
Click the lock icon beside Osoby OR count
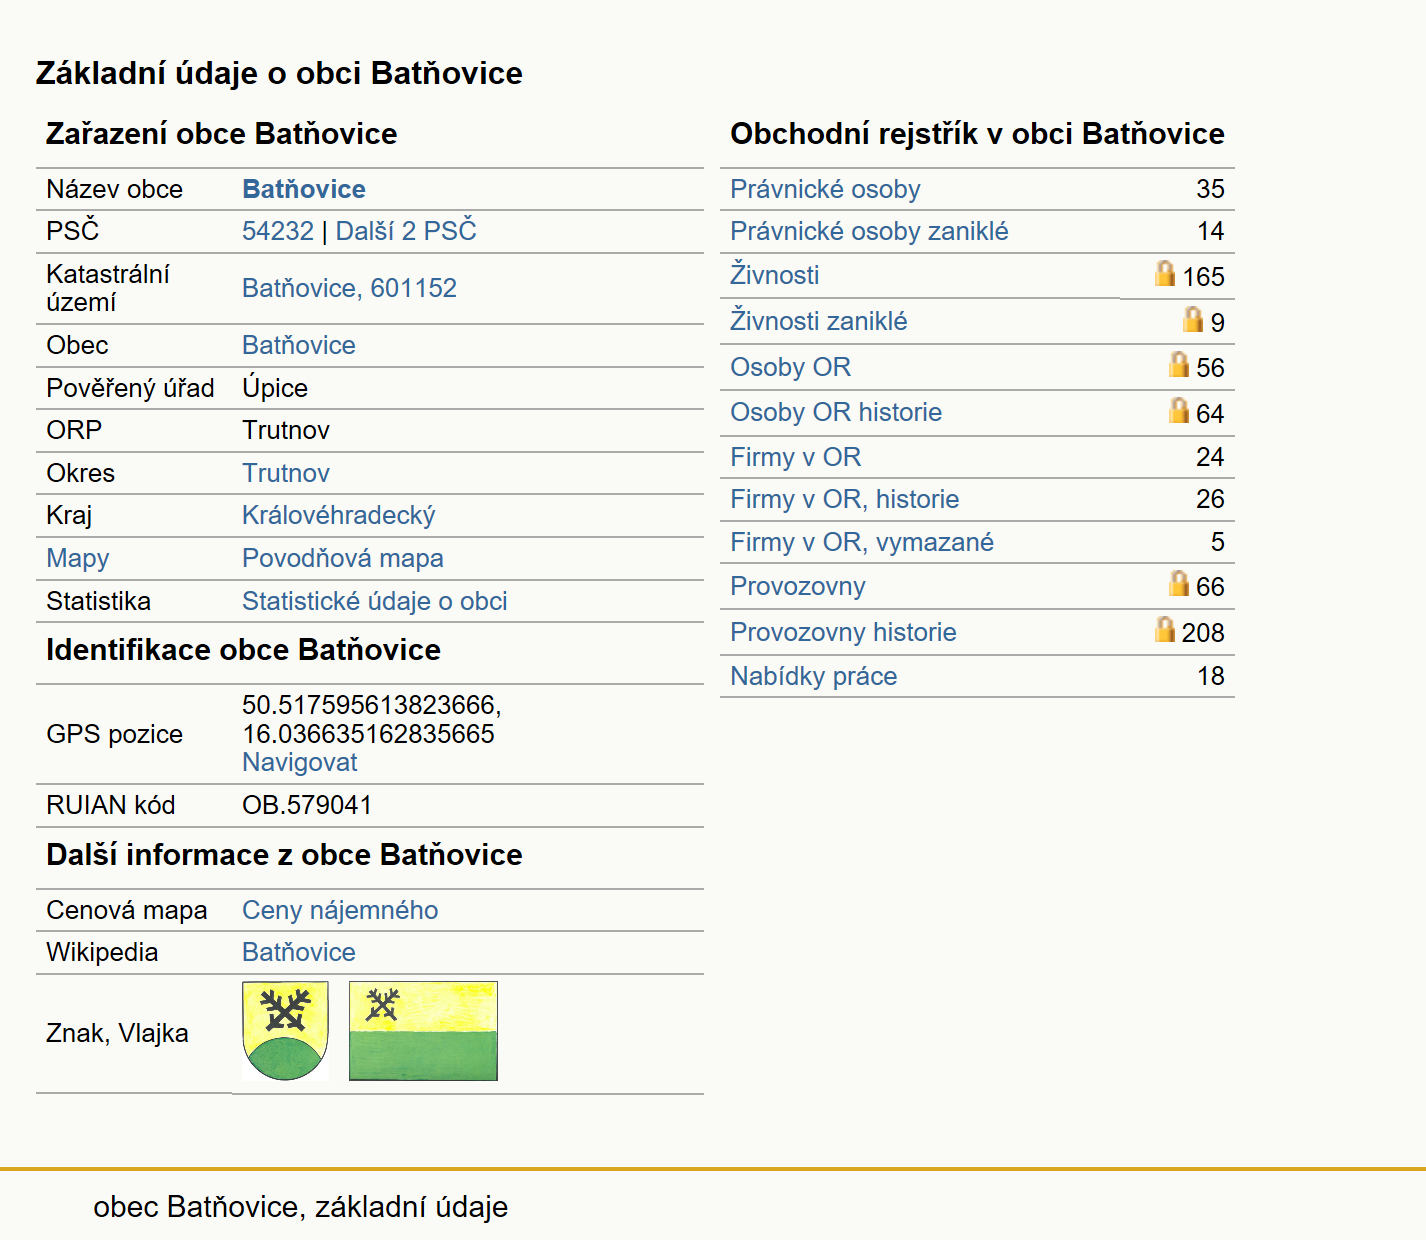(x=1179, y=364)
